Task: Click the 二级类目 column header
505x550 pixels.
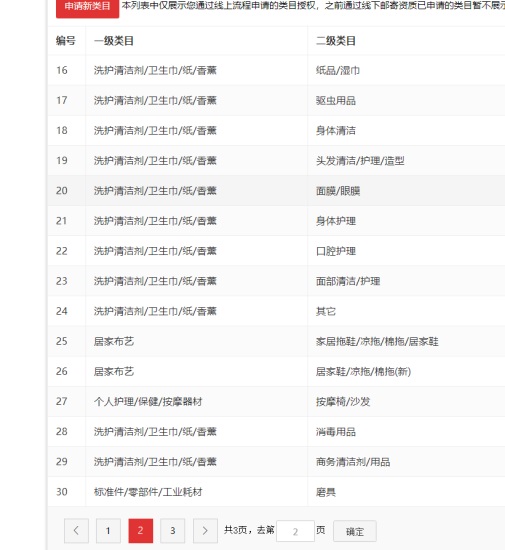Action: [336, 41]
